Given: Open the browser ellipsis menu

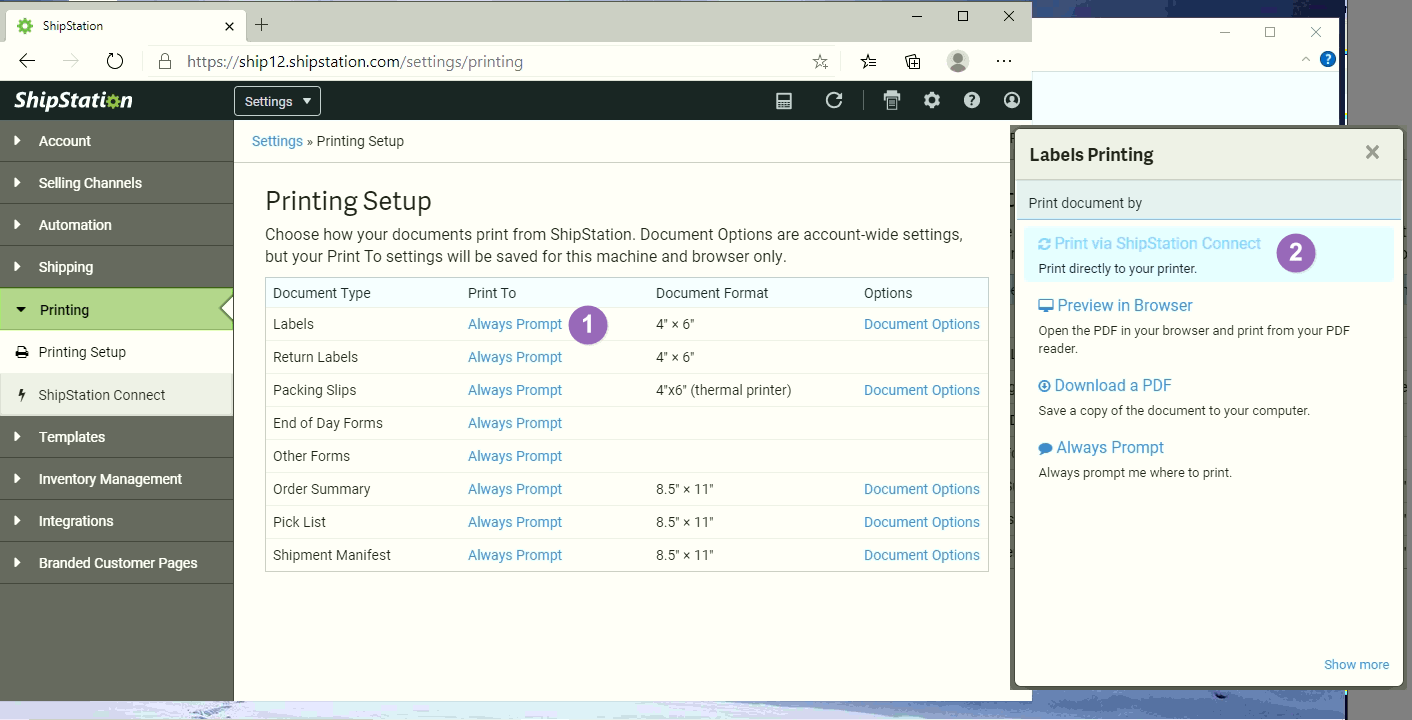Looking at the screenshot, I should click(x=1004, y=62).
